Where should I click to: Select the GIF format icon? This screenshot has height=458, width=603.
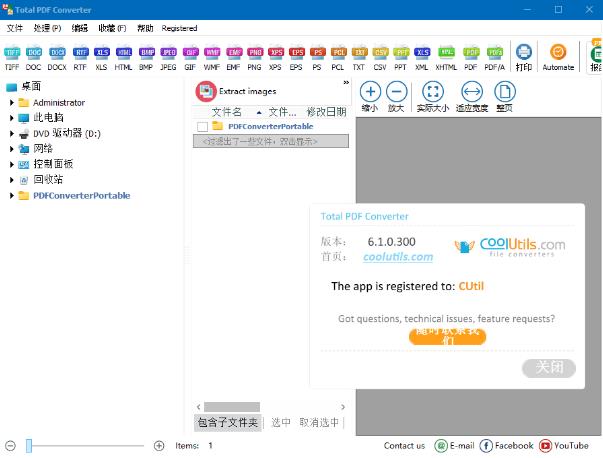(190, 58)
